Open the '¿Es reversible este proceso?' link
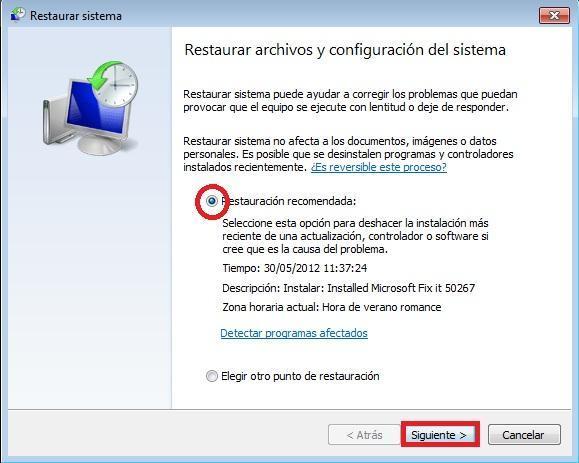 pyautogui.click(x=378, y=167)
